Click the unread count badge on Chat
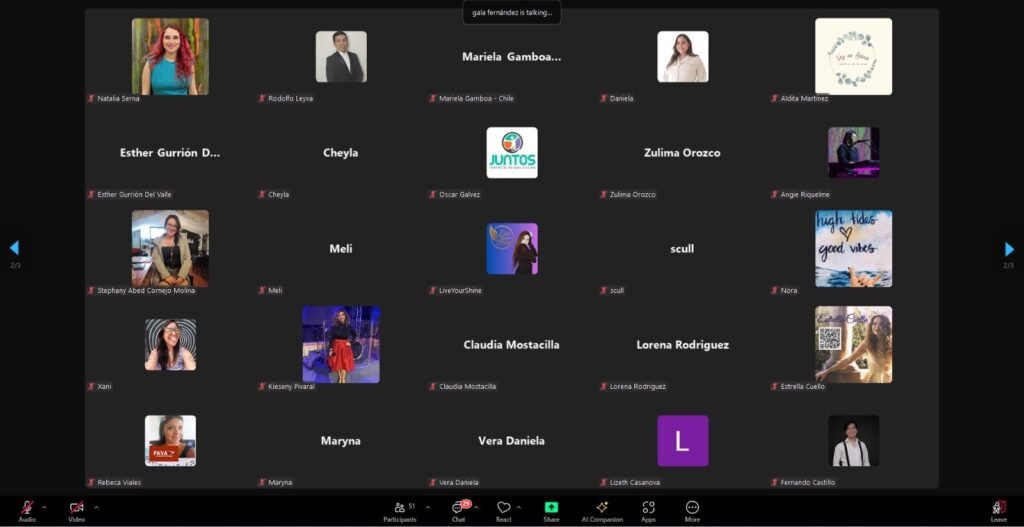 [x=466, y=503]
